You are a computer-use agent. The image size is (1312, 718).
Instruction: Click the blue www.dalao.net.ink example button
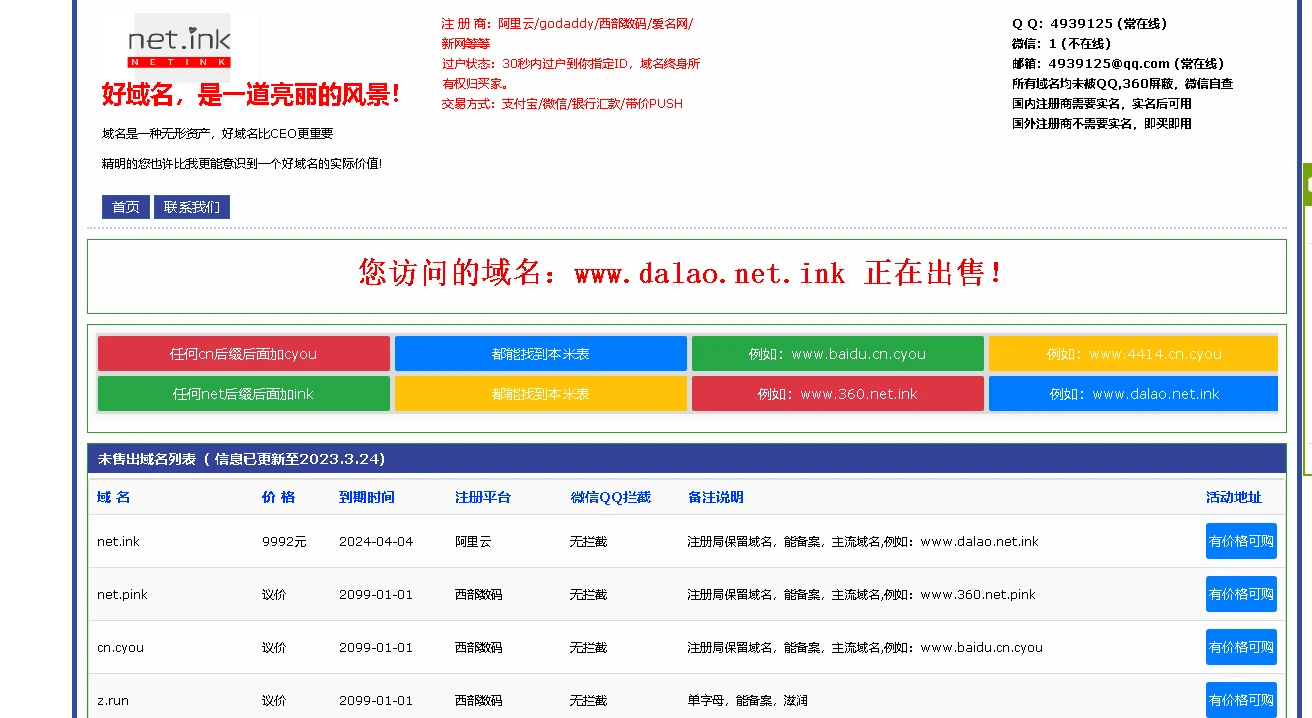(x=1133, y=394)
